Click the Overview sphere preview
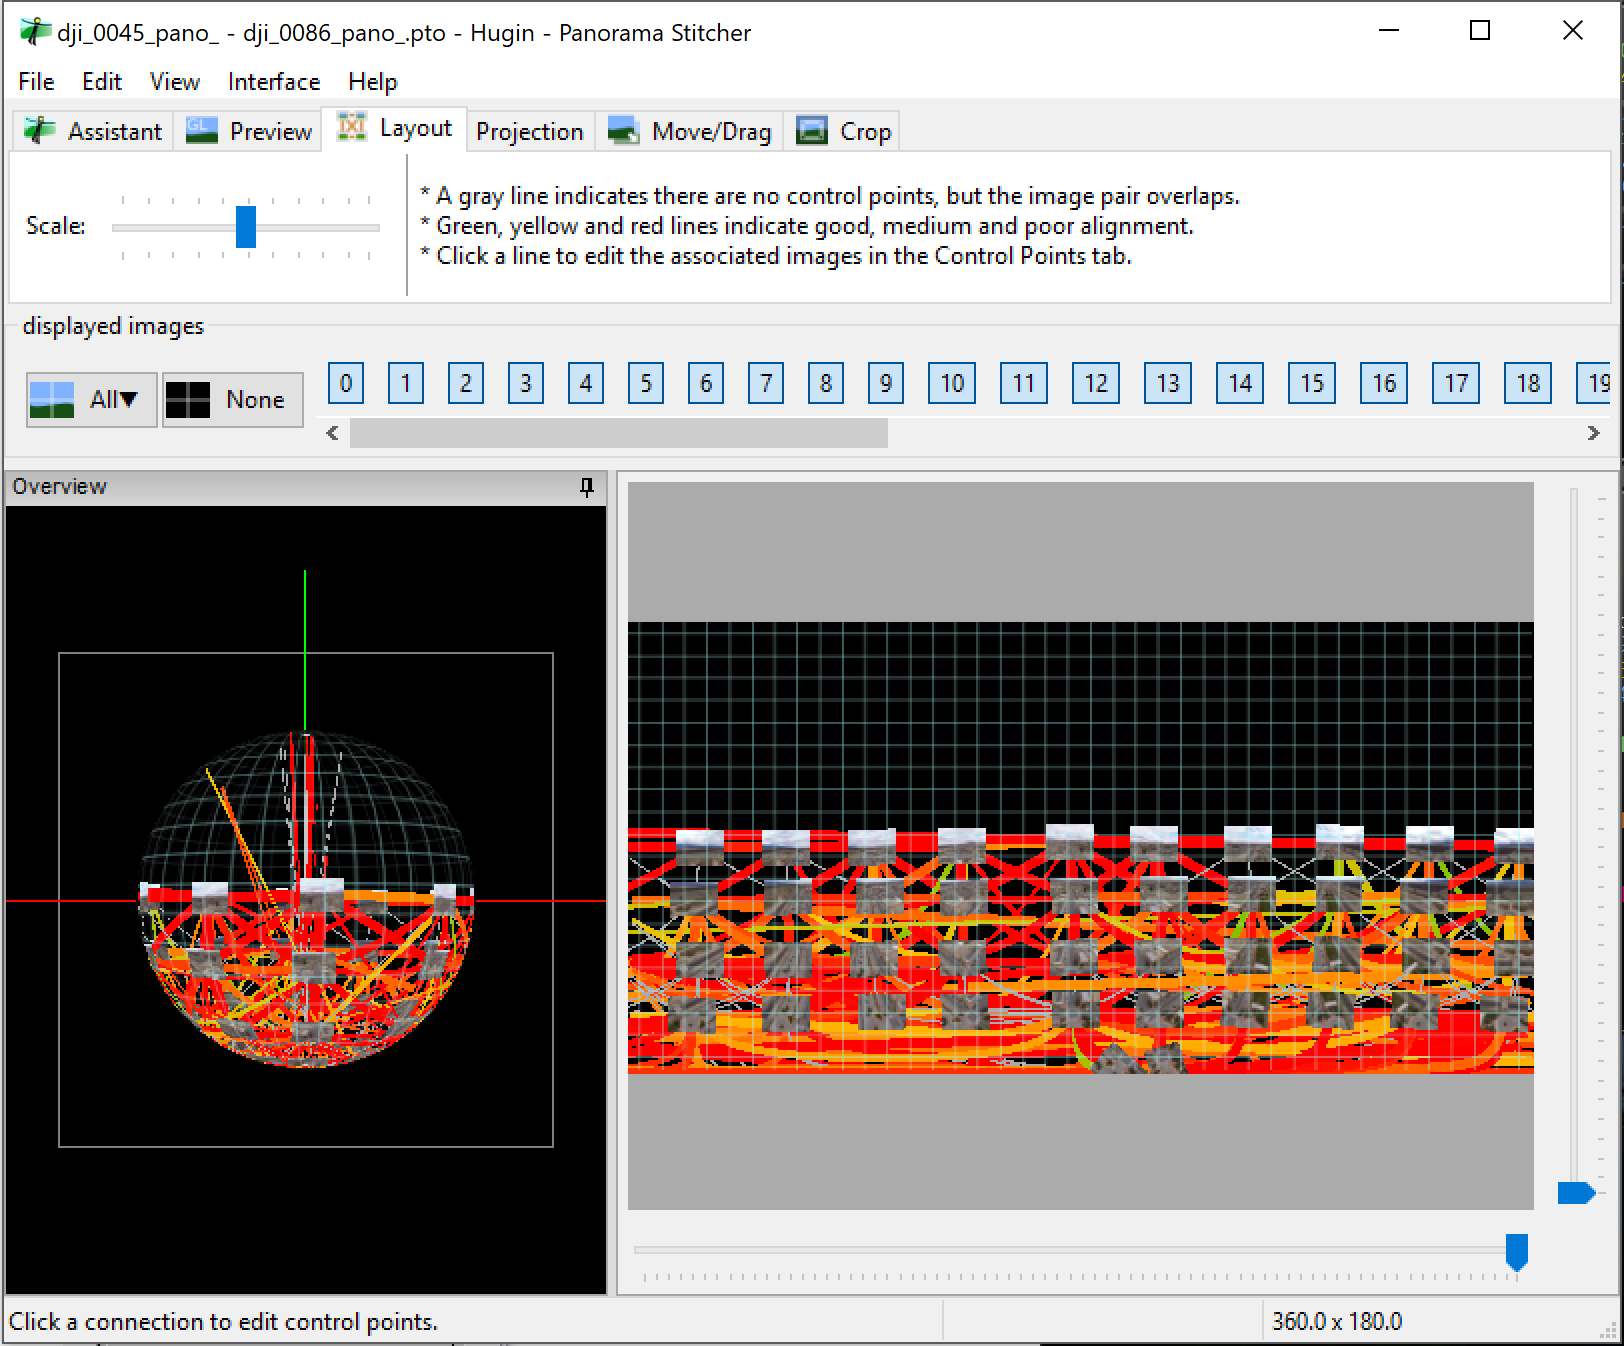The image size is (1624, 1346). click(305, 900)
